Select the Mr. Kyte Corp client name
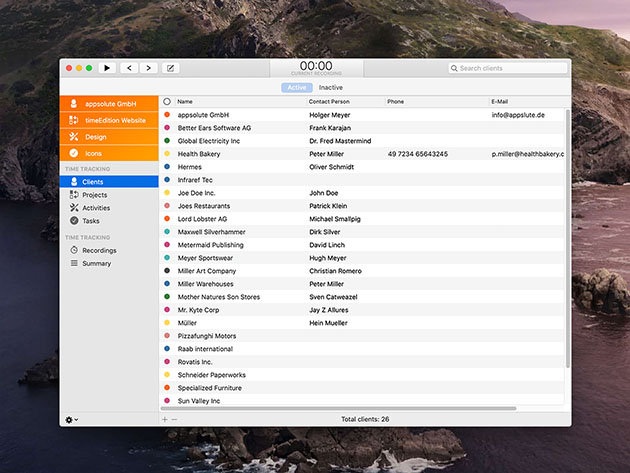Screen dimensions: 630x473 pos(198,310)
